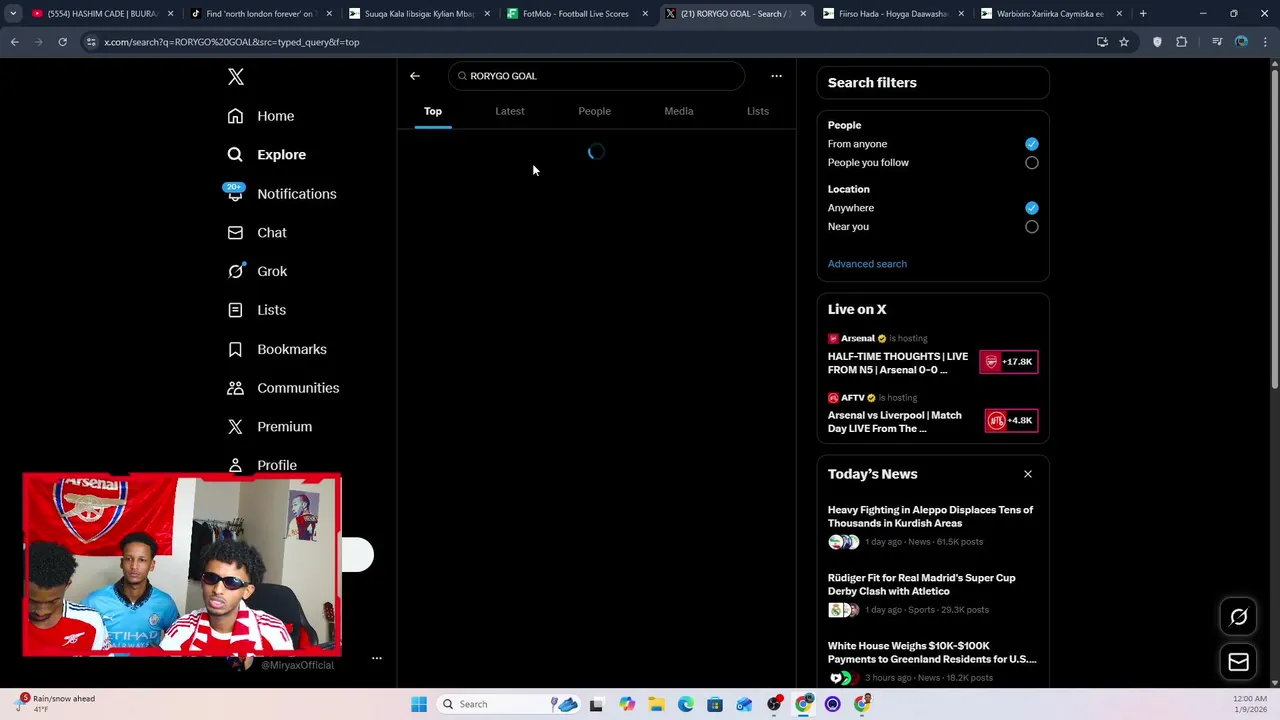Open Premium in the sidebar
Screen dimensions: 1280x720
270,427
